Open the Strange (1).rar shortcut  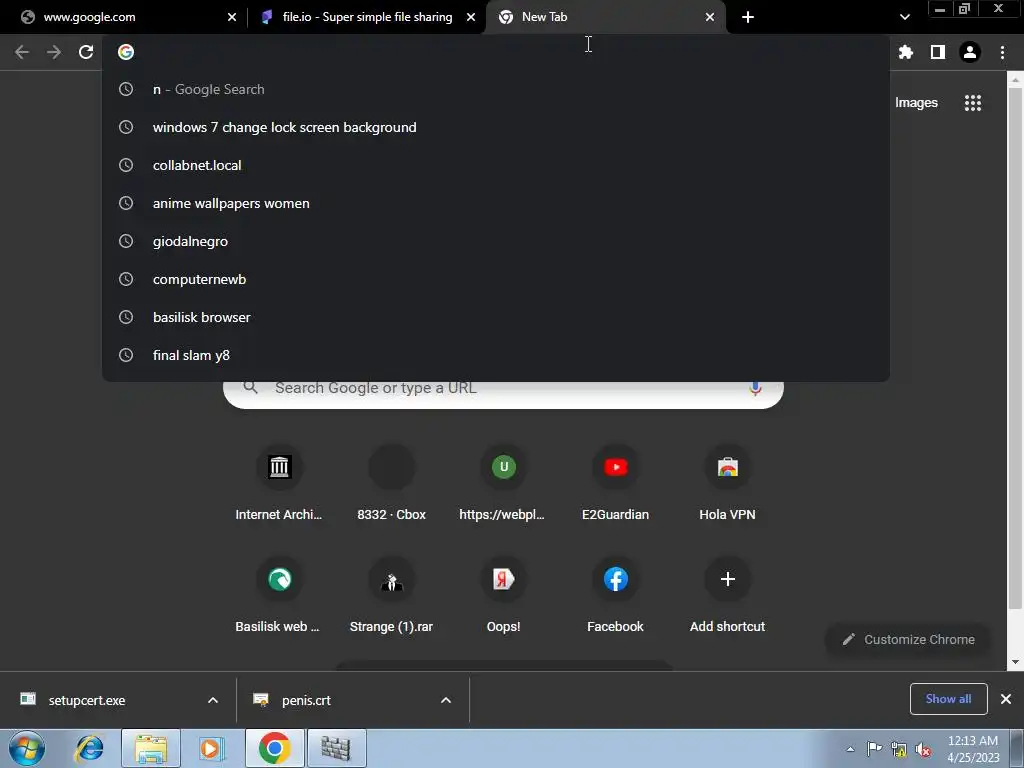coord(391,596)
